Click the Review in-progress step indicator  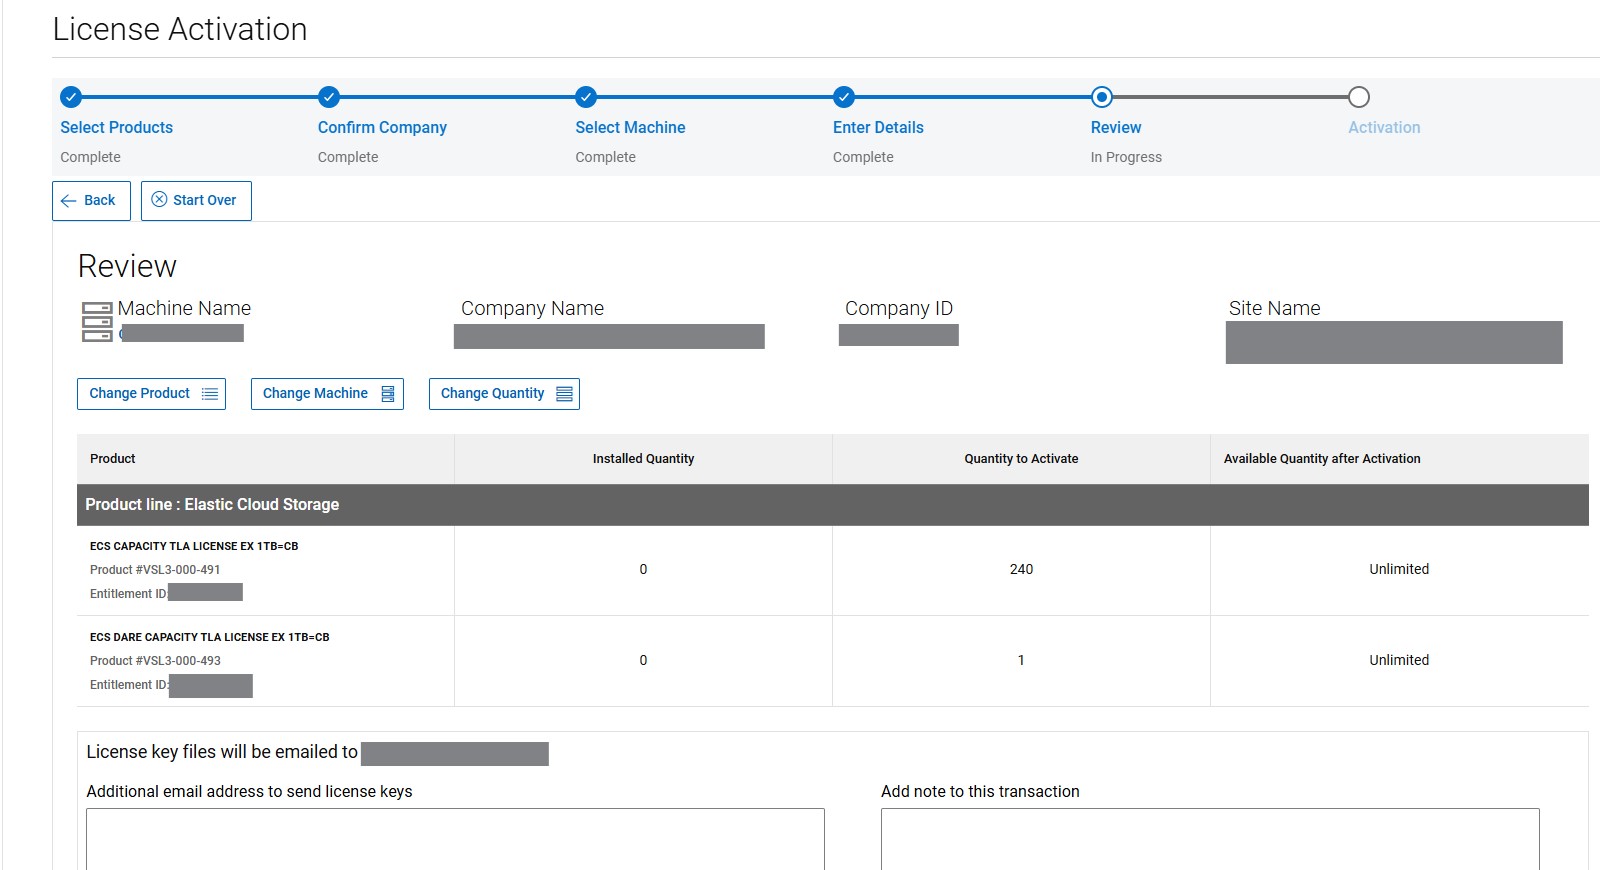pyautogui.click(x=1101, y=97)
